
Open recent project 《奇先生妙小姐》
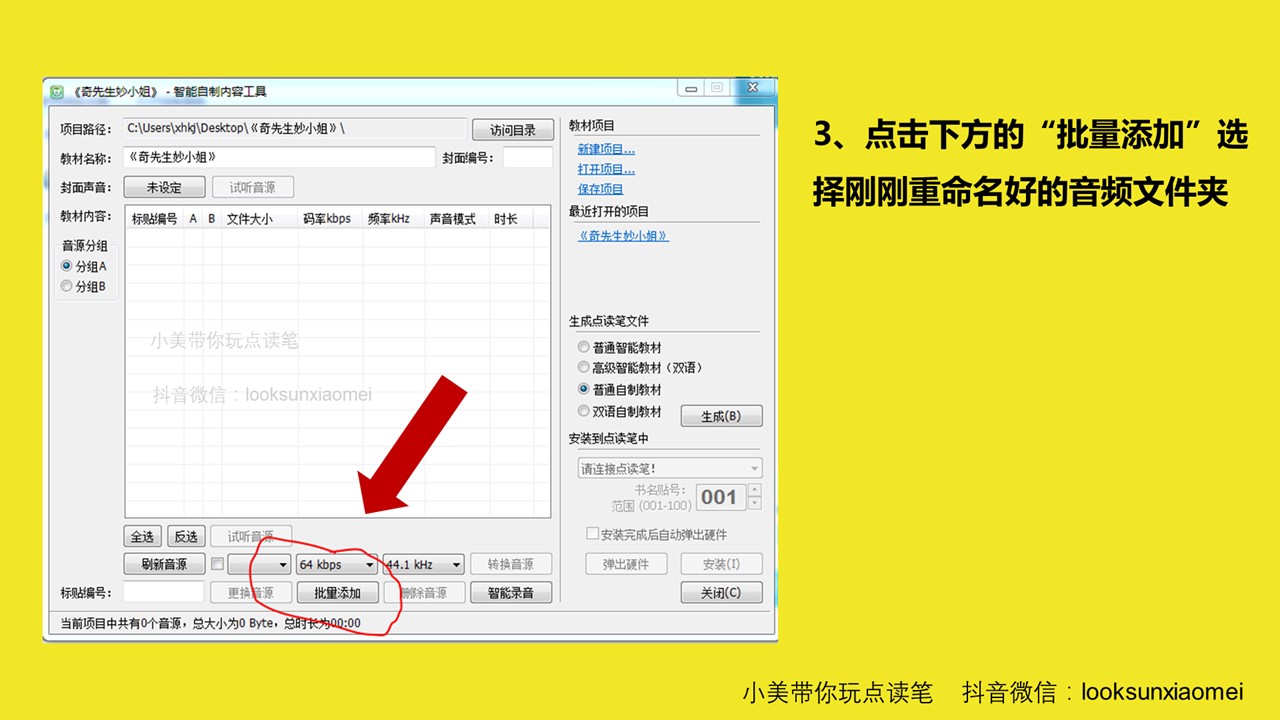pos(623,236)
